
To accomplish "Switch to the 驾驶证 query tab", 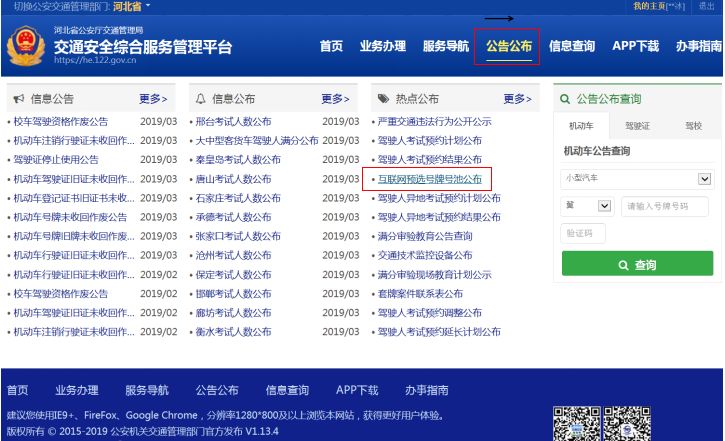I will click(x=637, y=126).
